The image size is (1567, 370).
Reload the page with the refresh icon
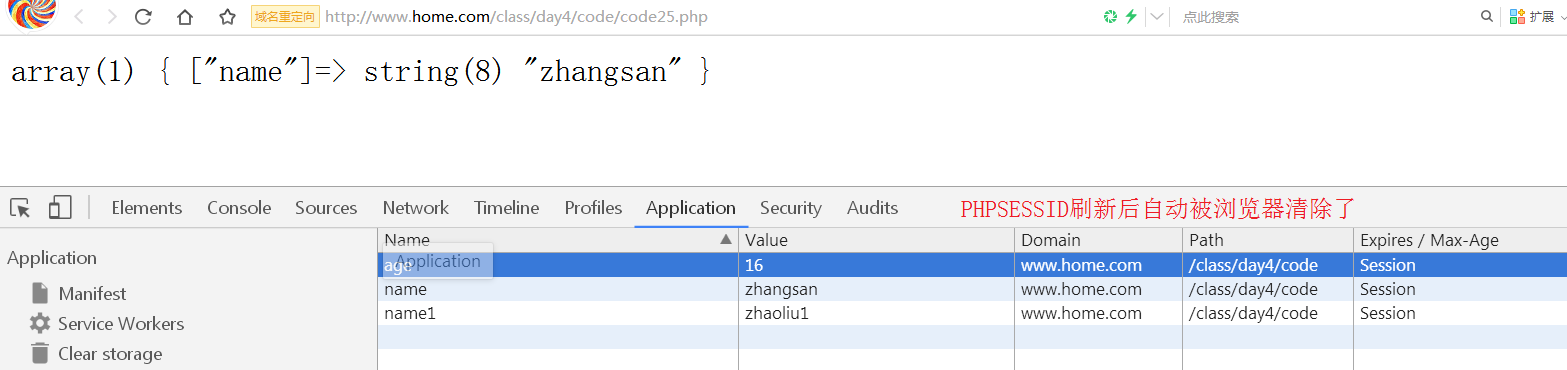[143, 17]
